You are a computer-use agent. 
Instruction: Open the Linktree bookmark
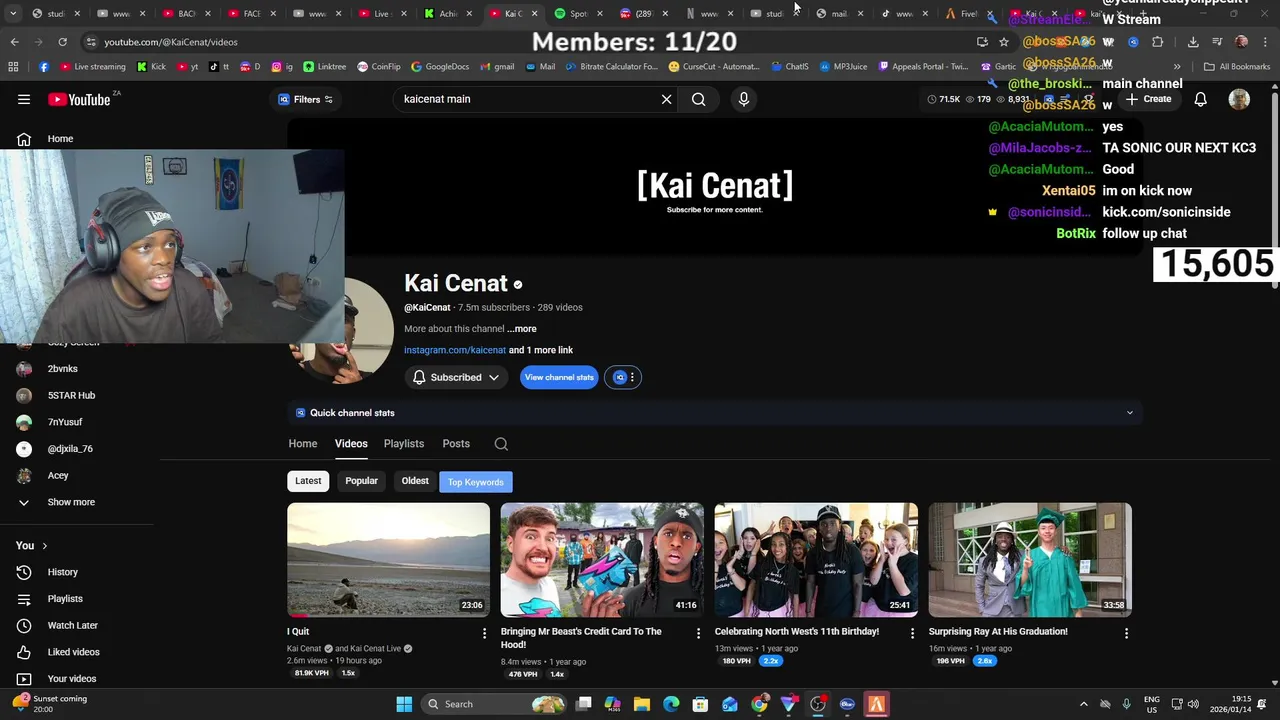(324, 67)
